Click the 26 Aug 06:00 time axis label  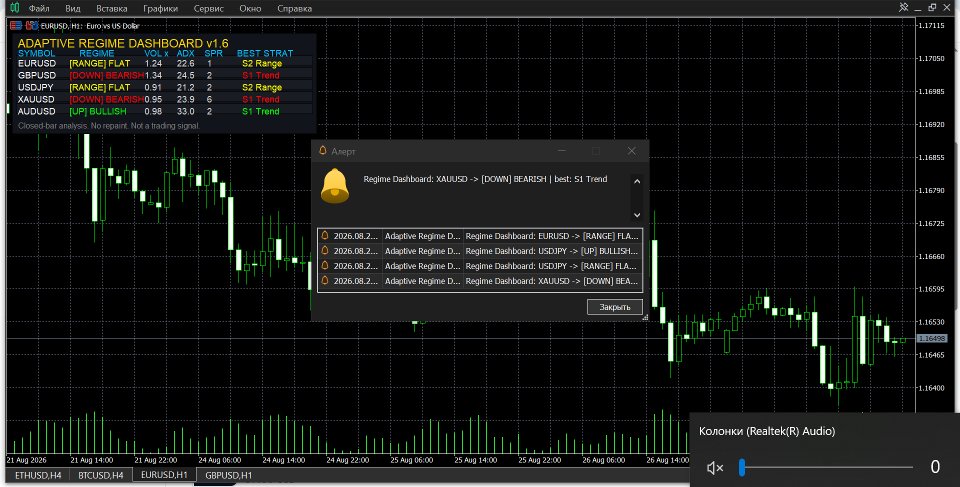pyautogui.click(x=604, y=460)
